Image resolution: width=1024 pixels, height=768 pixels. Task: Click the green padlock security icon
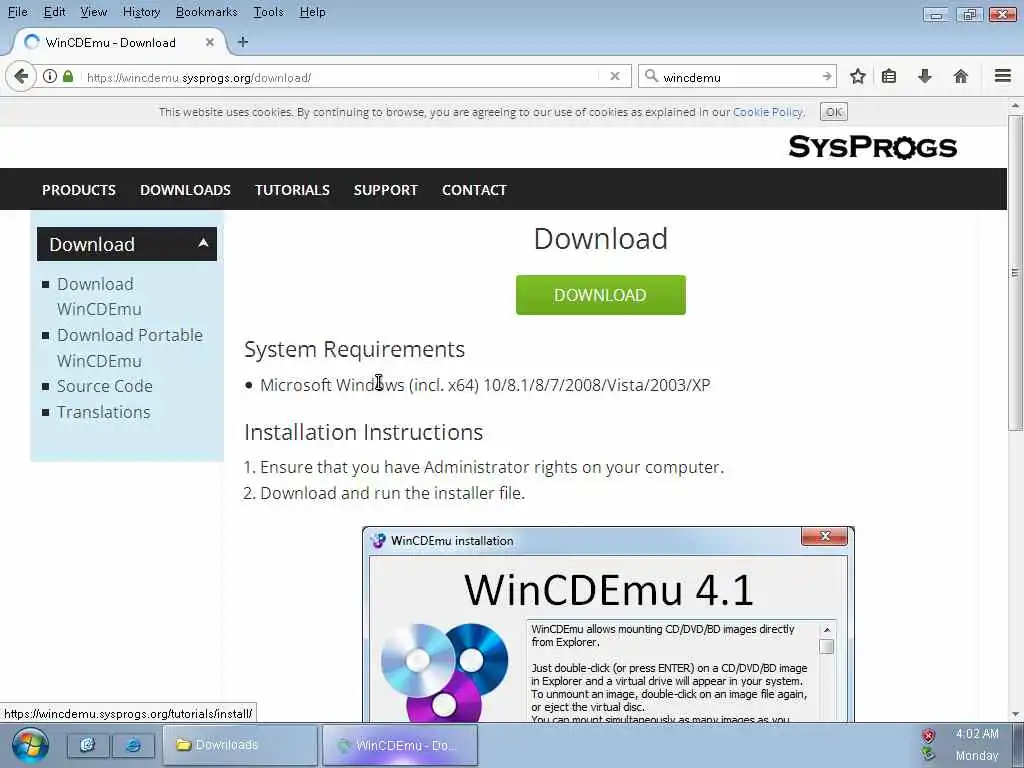[x=68, y=76]
